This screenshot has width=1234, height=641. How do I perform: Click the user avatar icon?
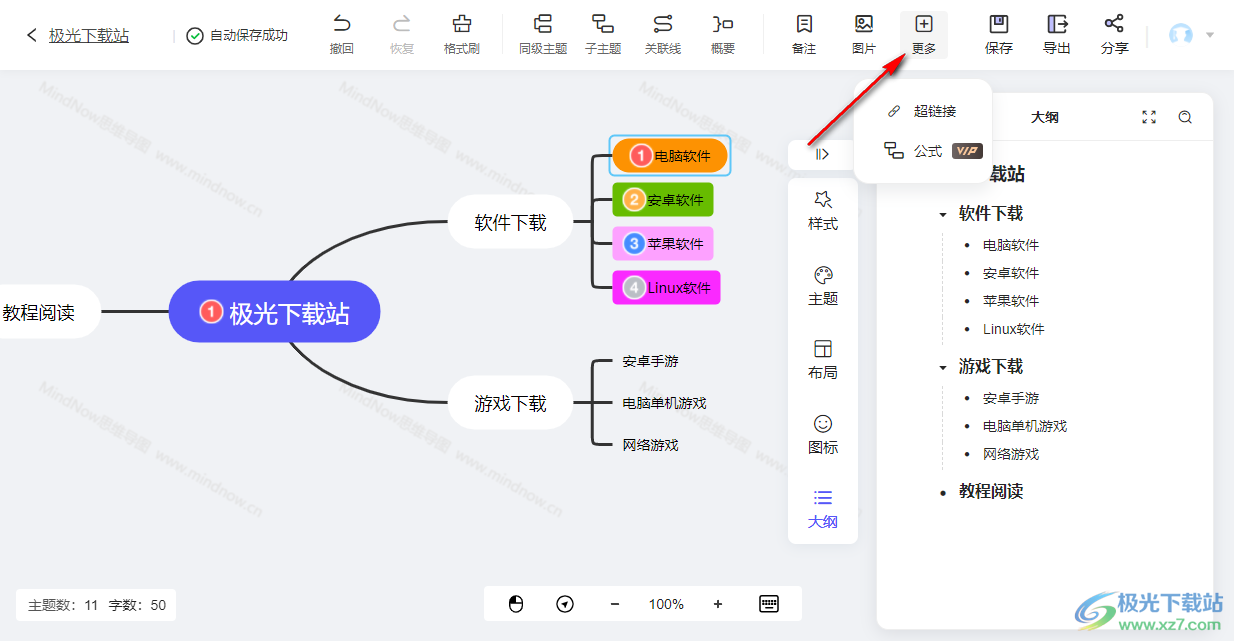click(x=1181, y=35)
